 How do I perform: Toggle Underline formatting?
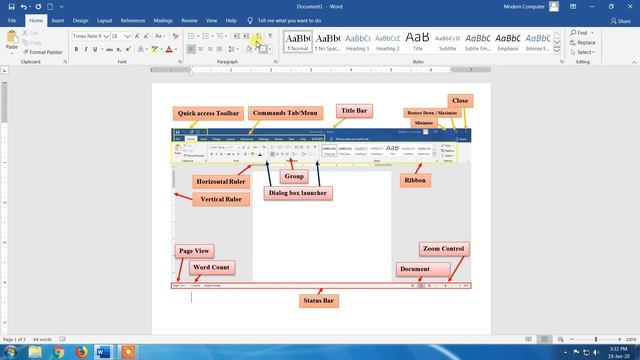click(95, 49)
